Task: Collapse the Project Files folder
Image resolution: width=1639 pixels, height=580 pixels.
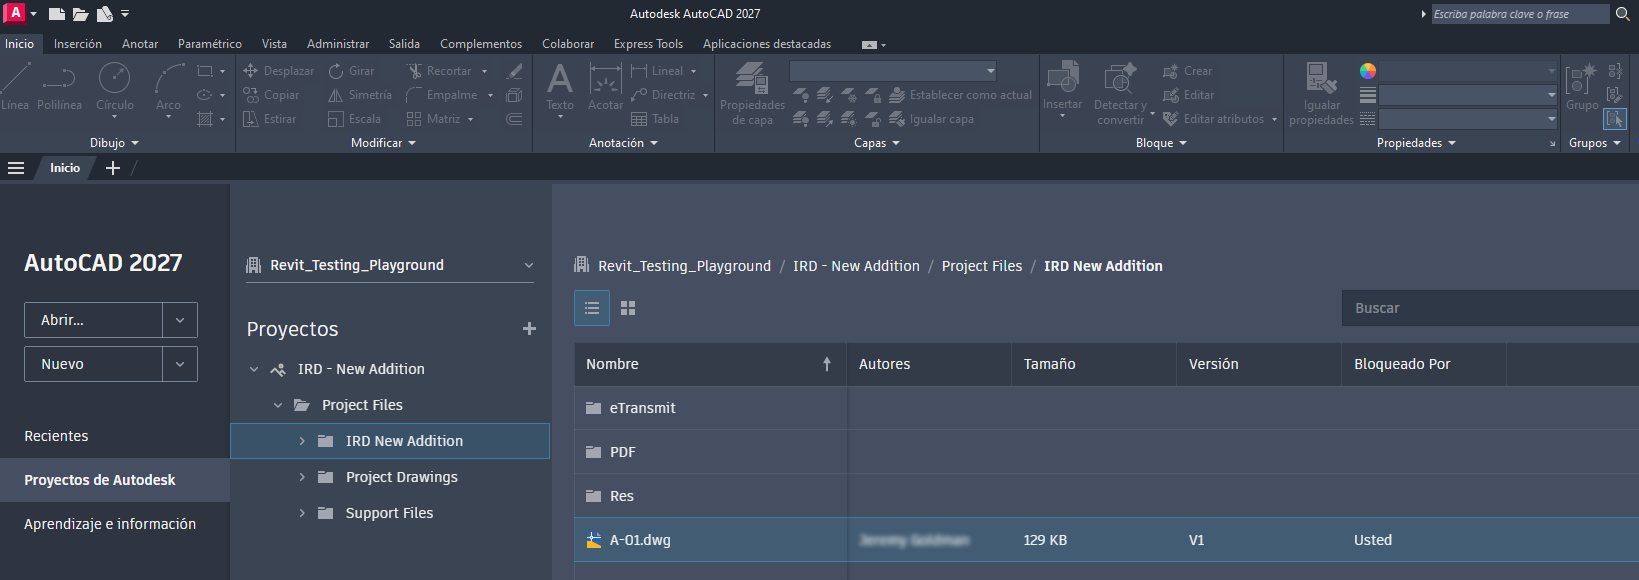Action: click(278, 405)
